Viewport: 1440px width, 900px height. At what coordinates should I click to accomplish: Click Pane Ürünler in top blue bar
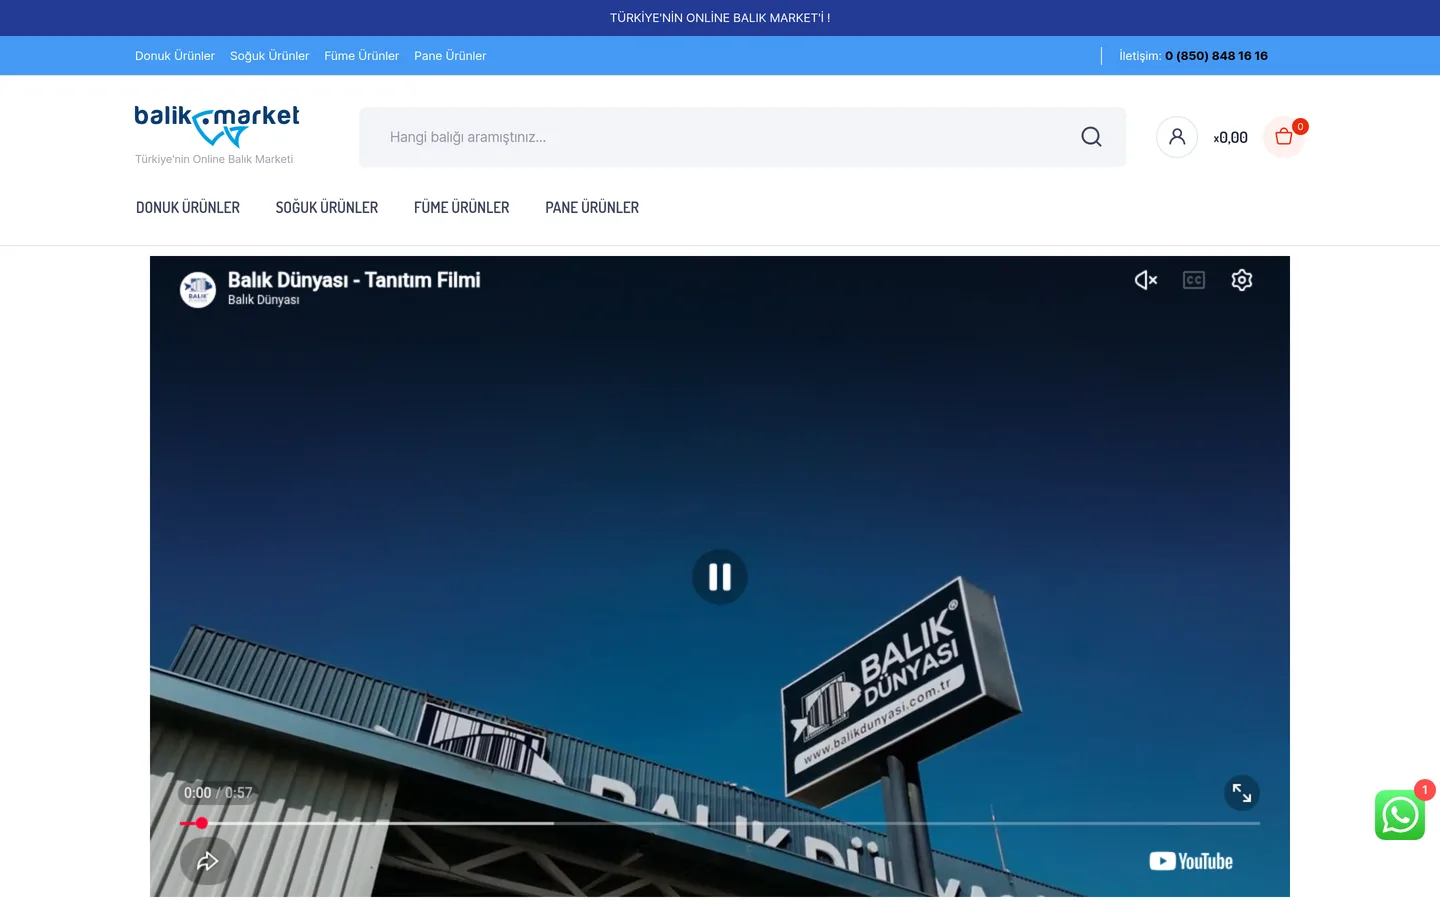[450, 56]
